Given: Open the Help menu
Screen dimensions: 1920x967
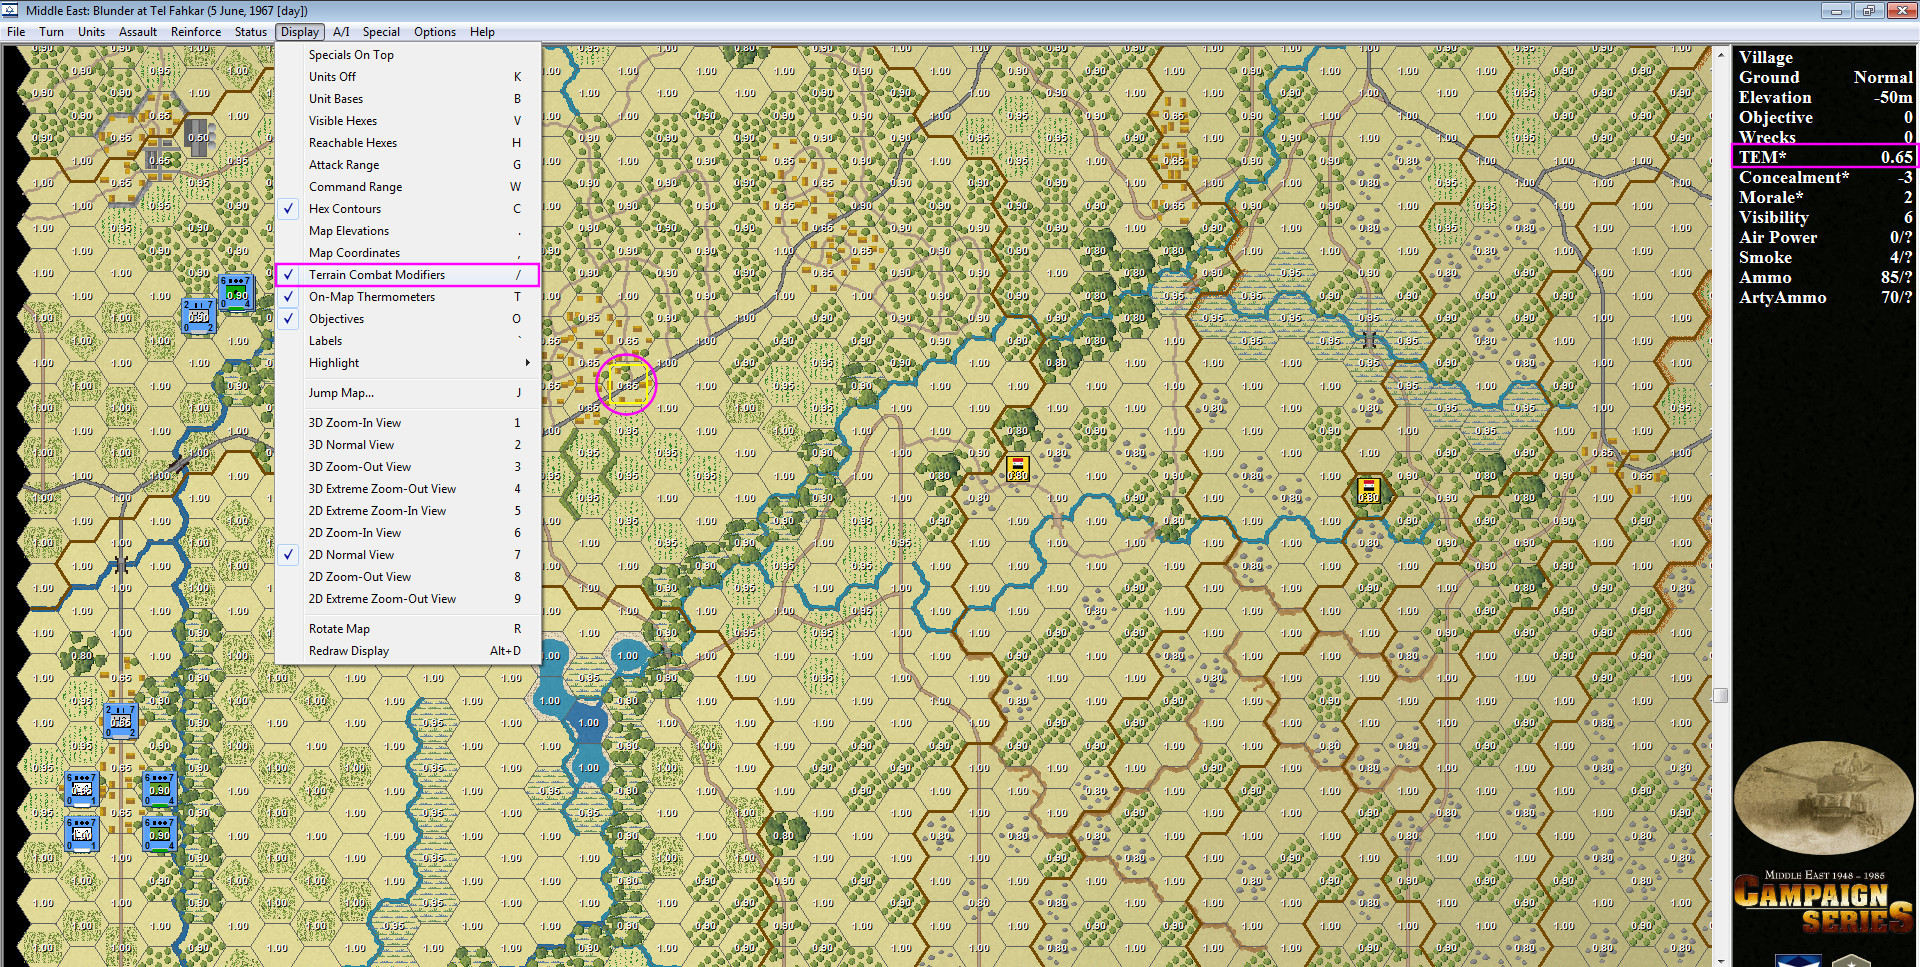Looking at the screenshot, I should pyautogui.click(x=482, y=32).
